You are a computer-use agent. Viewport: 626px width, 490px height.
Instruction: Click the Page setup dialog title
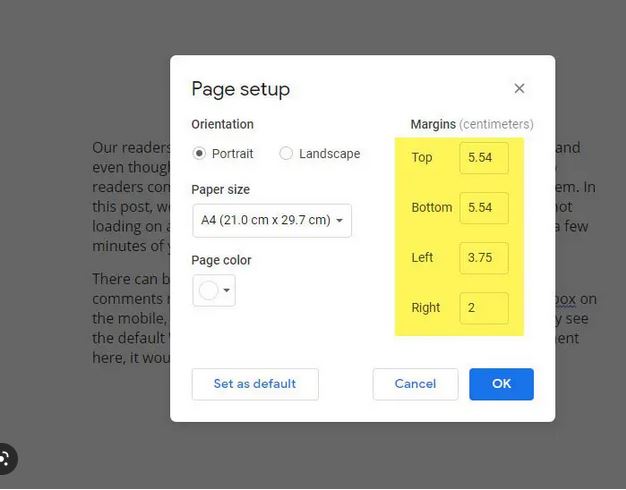(240, 89)
